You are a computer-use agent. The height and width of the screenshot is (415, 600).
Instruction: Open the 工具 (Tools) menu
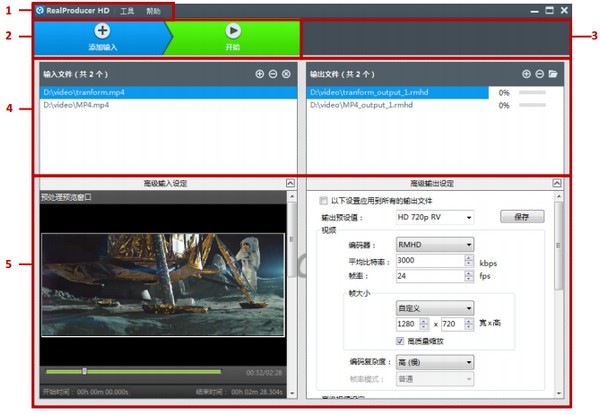coord(127,10)
